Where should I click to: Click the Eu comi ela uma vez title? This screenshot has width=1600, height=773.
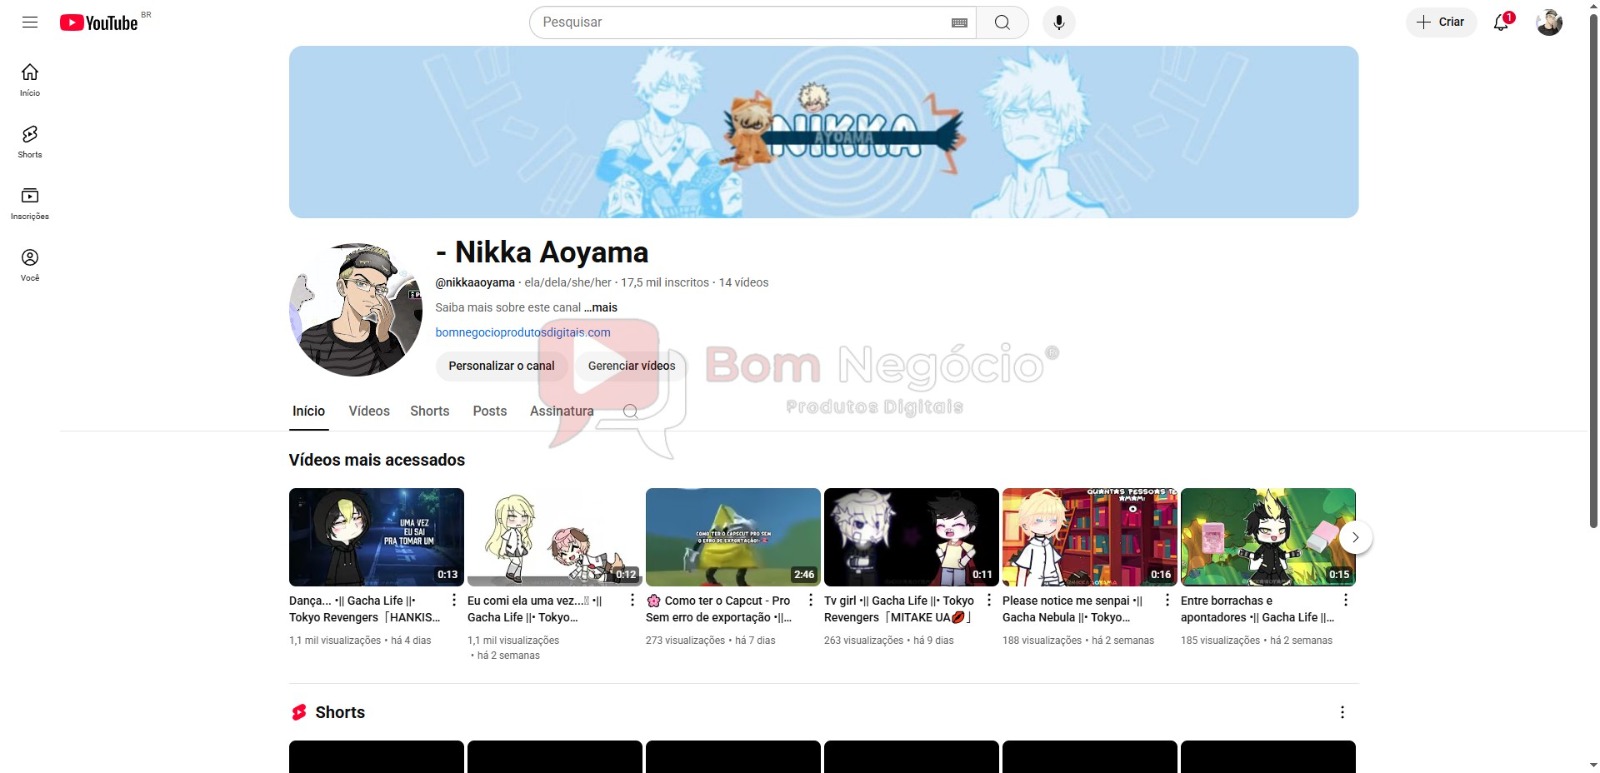pos(535,609)
